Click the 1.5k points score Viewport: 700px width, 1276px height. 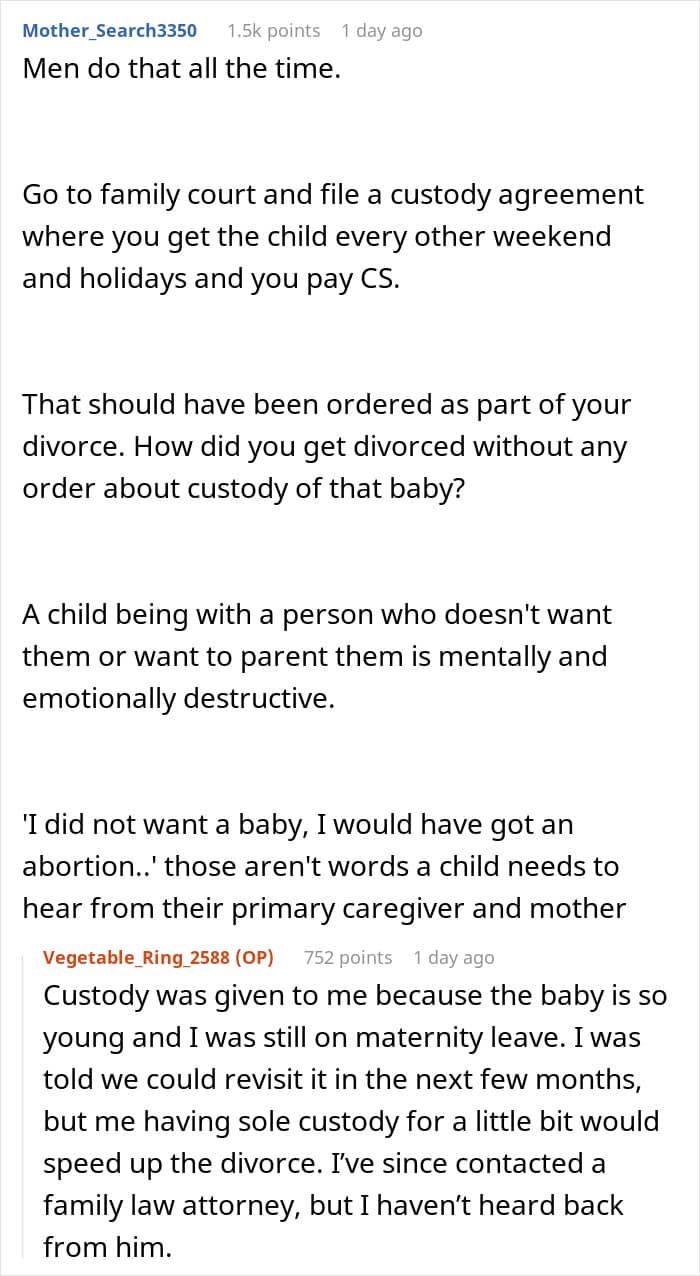click(x=273, y=31)
